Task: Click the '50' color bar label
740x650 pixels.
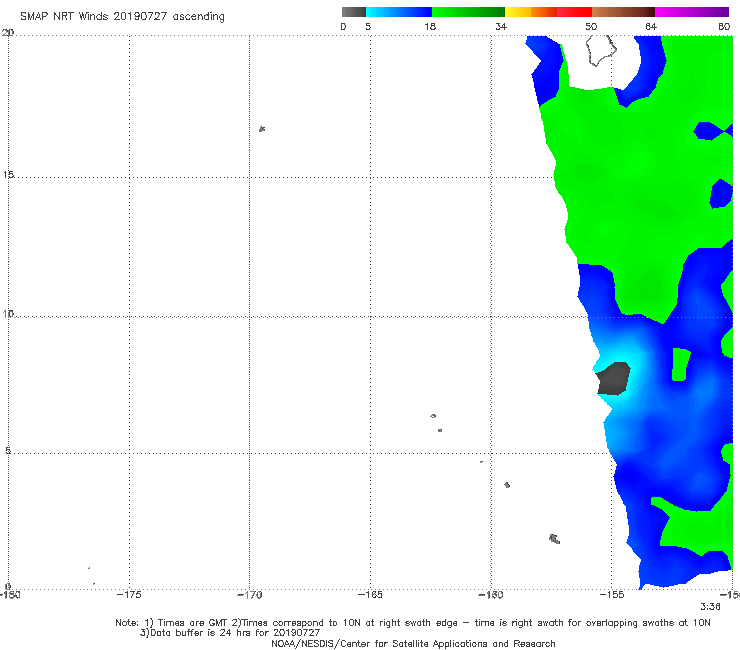Action: tap(591, 27)
